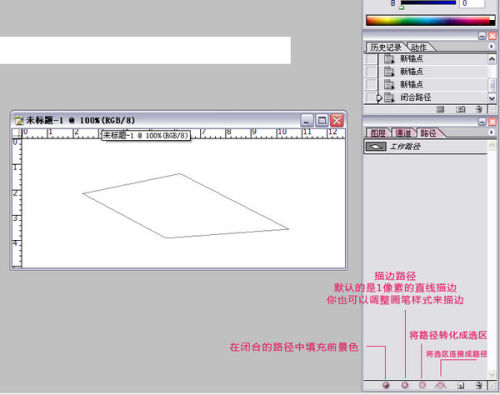Switch to the 图层 tab
Screen dimensions: 500x395
[x=378, y=133]
